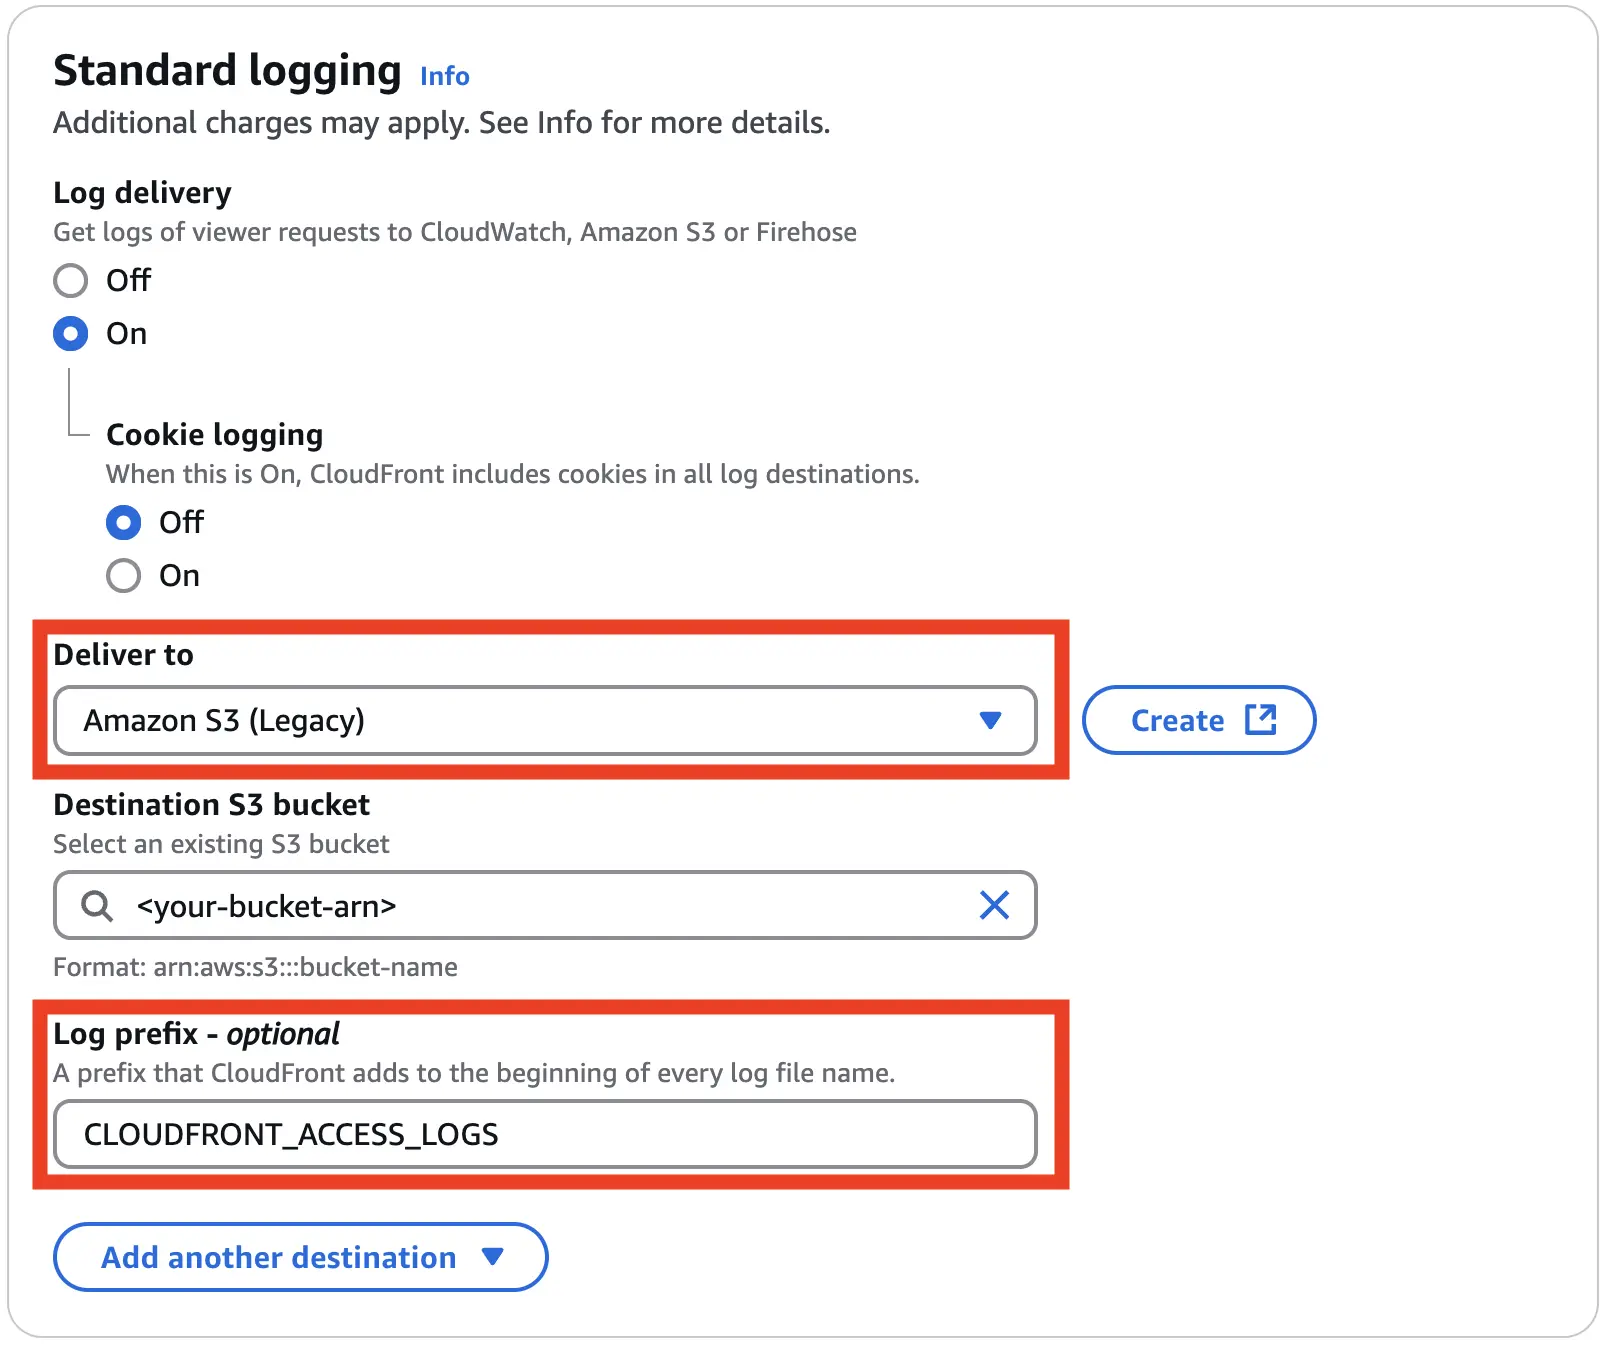Clear the S3 bucket field with X icon
Image resolution: width=1608 pixels, height=1348 pixels.
[x=994, y=905]
